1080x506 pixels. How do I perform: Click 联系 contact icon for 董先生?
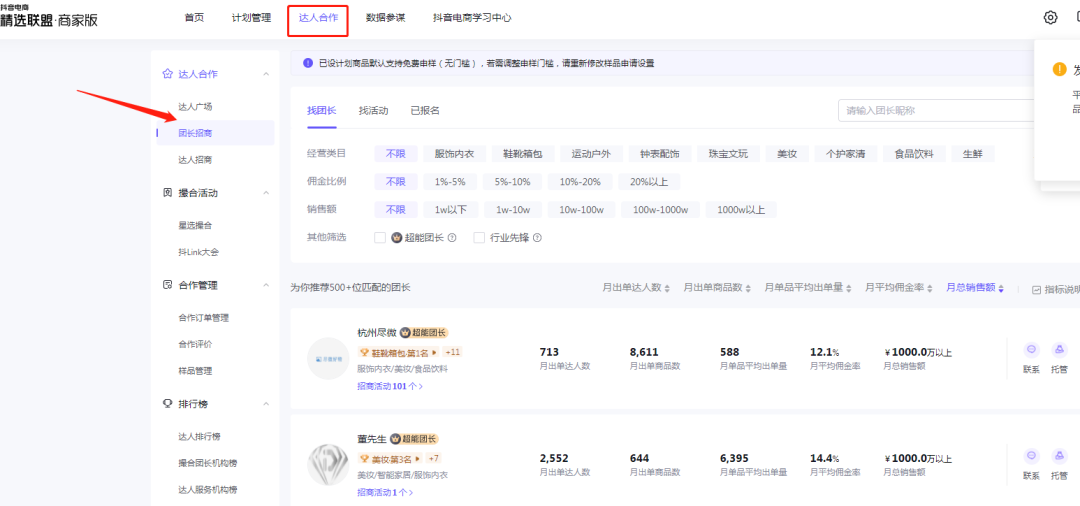click(1031, 456)
